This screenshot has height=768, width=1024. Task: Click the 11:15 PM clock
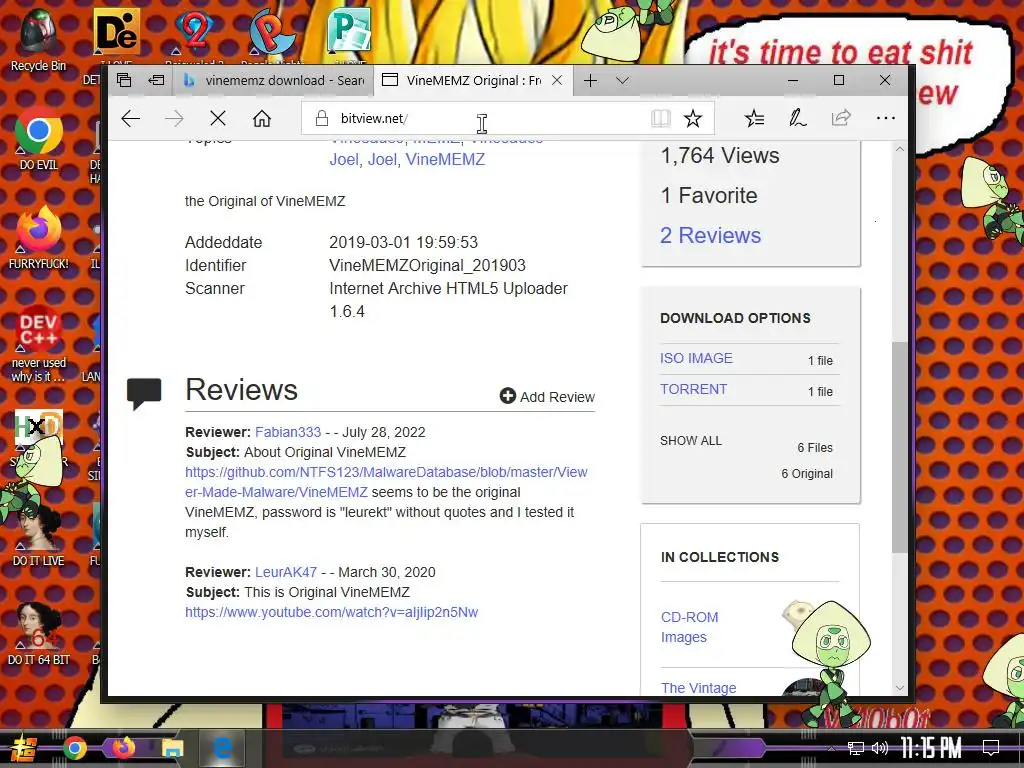(x=931, y=748)
